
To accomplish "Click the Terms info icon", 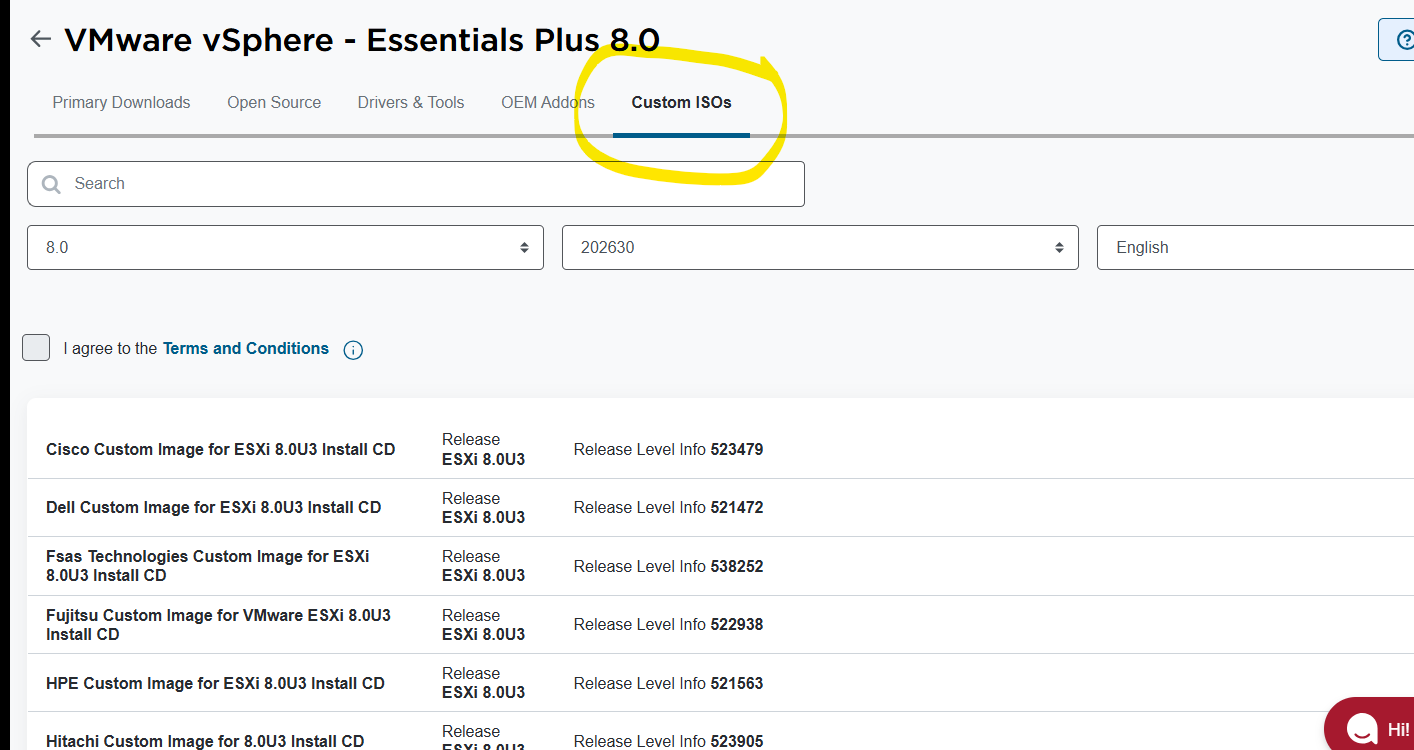I will coord(353,350).
